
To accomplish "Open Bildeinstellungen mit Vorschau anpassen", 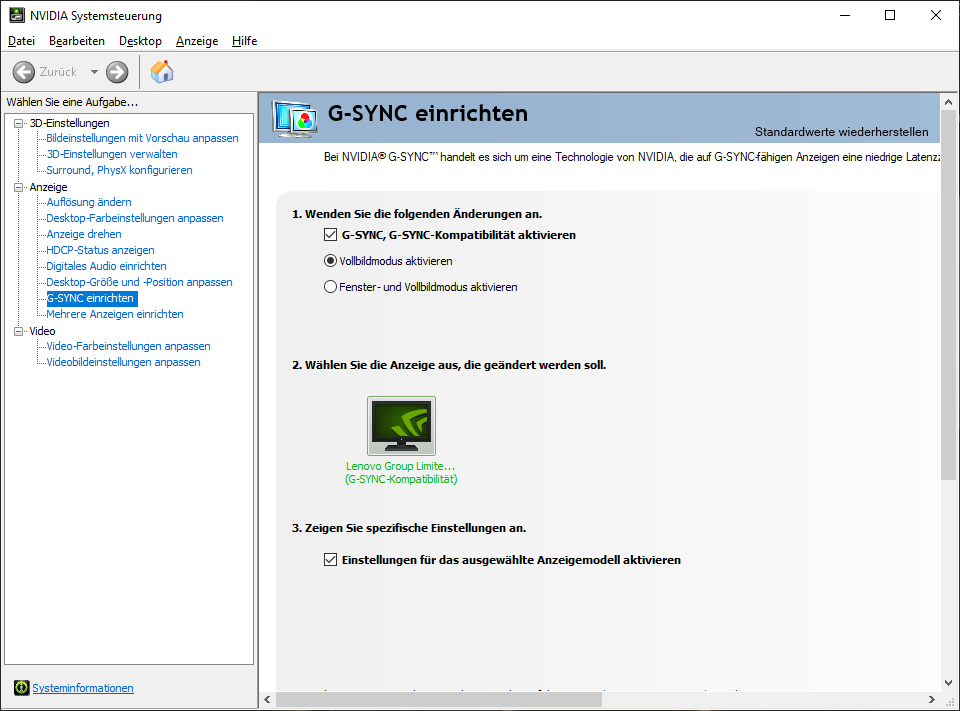I will pyautogui.click(x=143, y=138).
